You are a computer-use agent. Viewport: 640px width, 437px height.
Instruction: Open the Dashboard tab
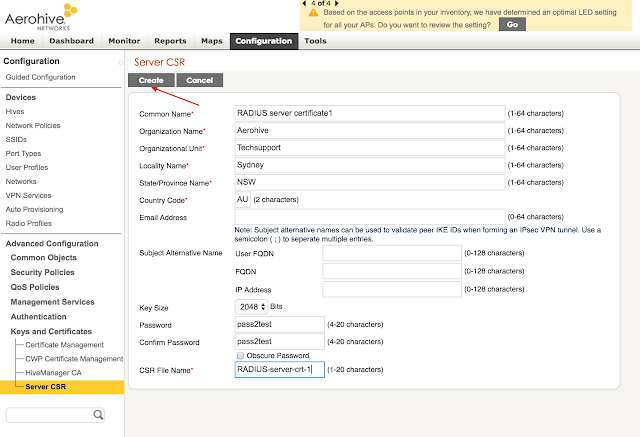coord(71,41)
